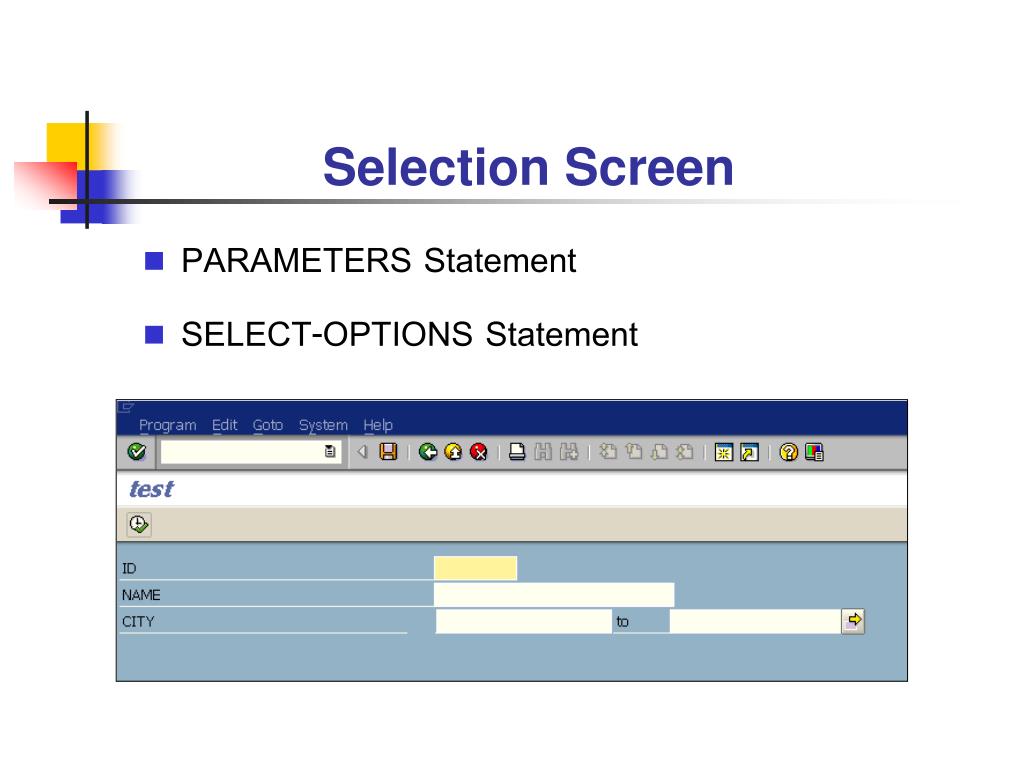This screenshot has width=1024, height=768.
Task: Click the Create new session icon
Action: [724, 452]
